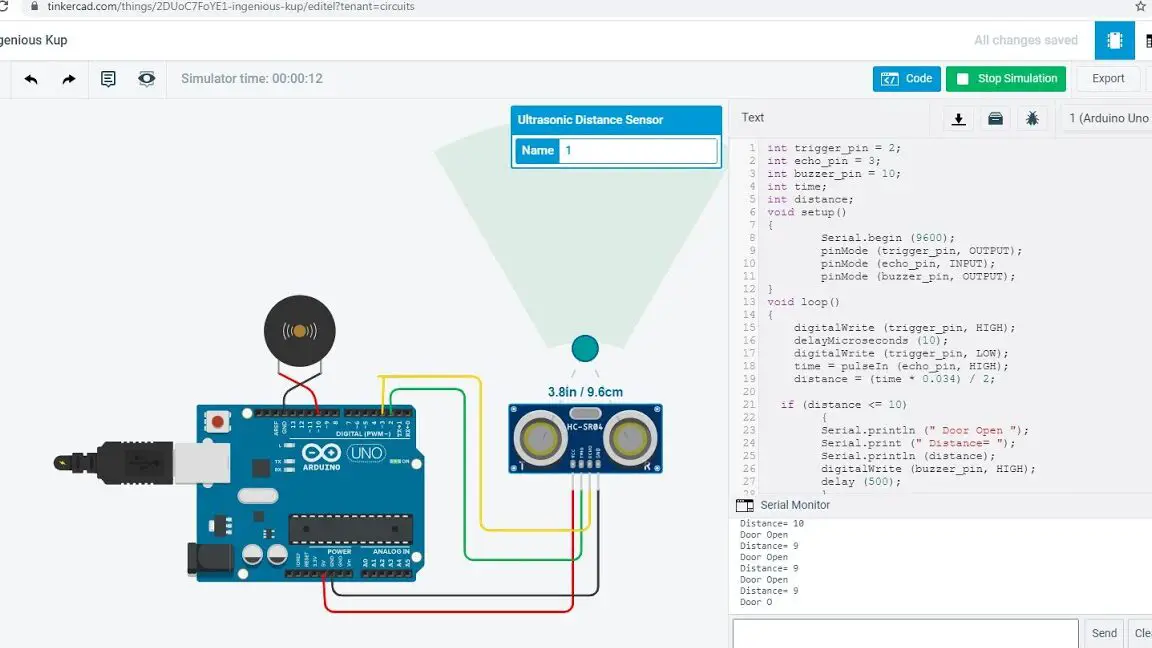Click the Ultrasonic Distance Sensor panel header

(x=616, y=119)
